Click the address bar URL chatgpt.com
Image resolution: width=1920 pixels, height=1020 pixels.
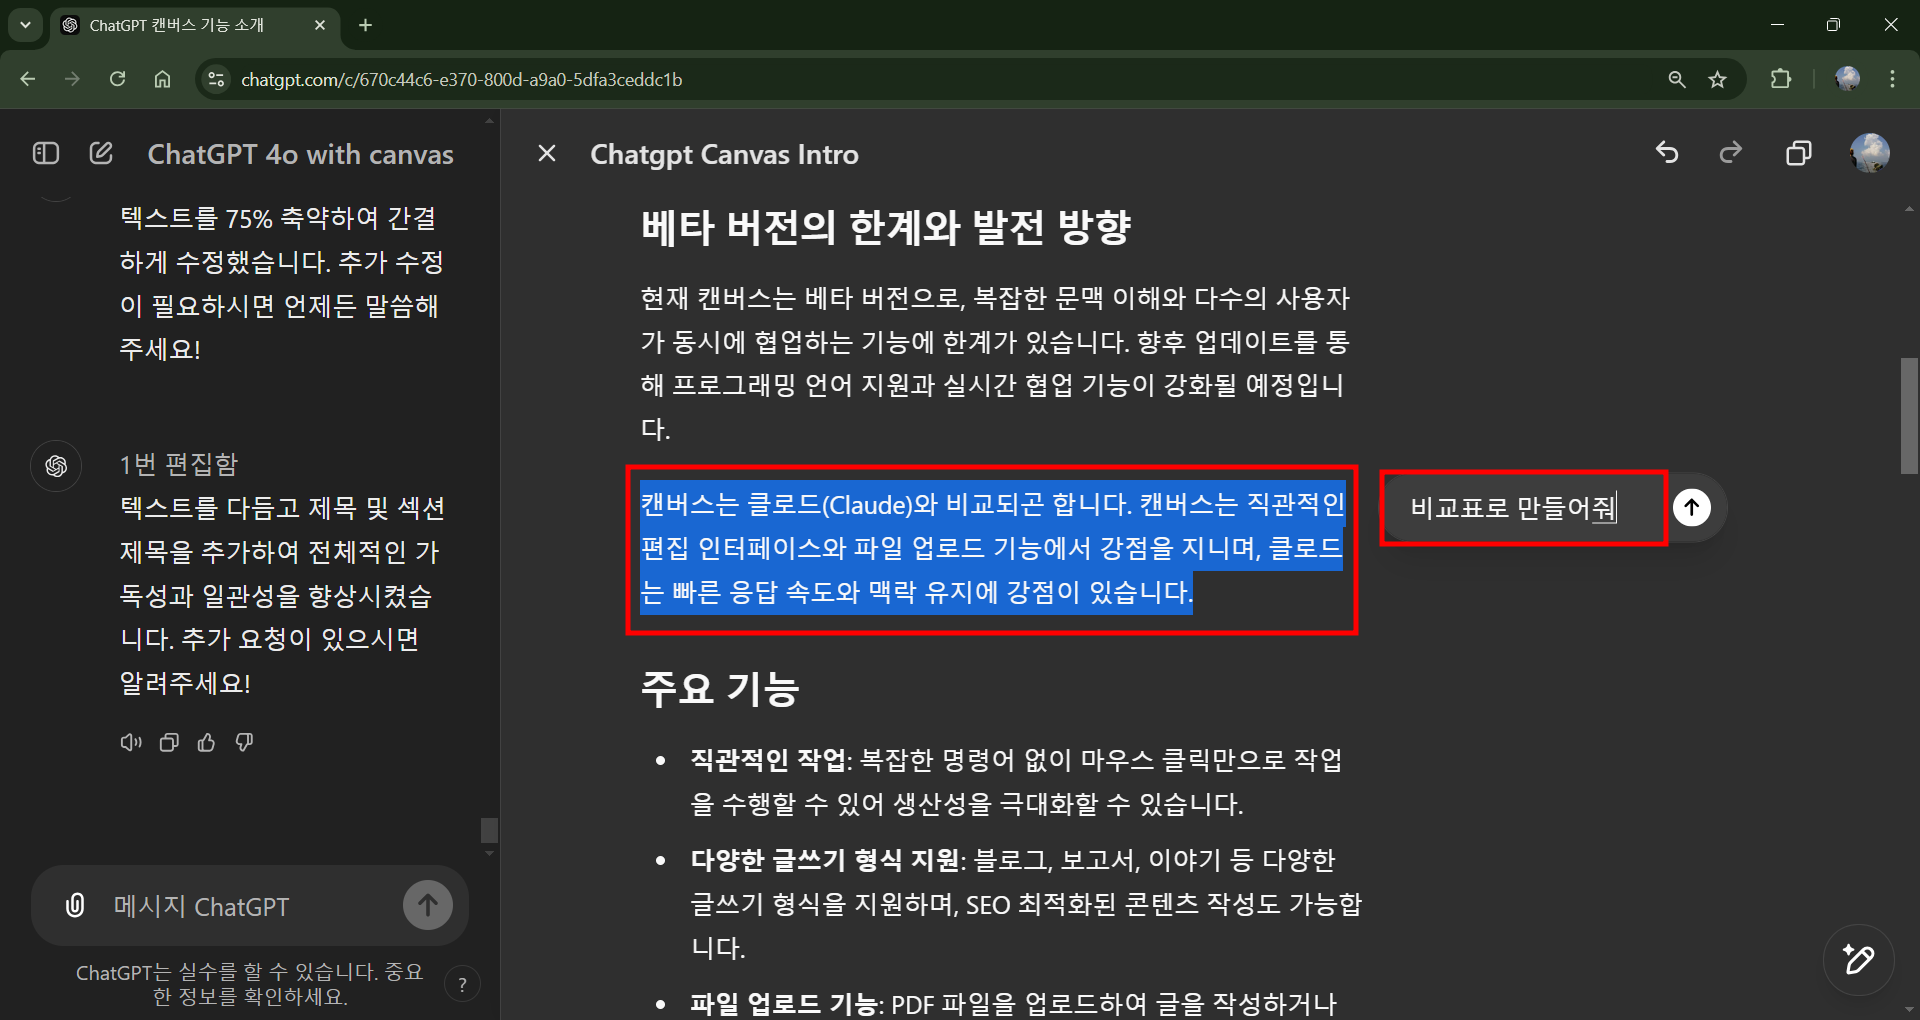click(x=462, y=79)
